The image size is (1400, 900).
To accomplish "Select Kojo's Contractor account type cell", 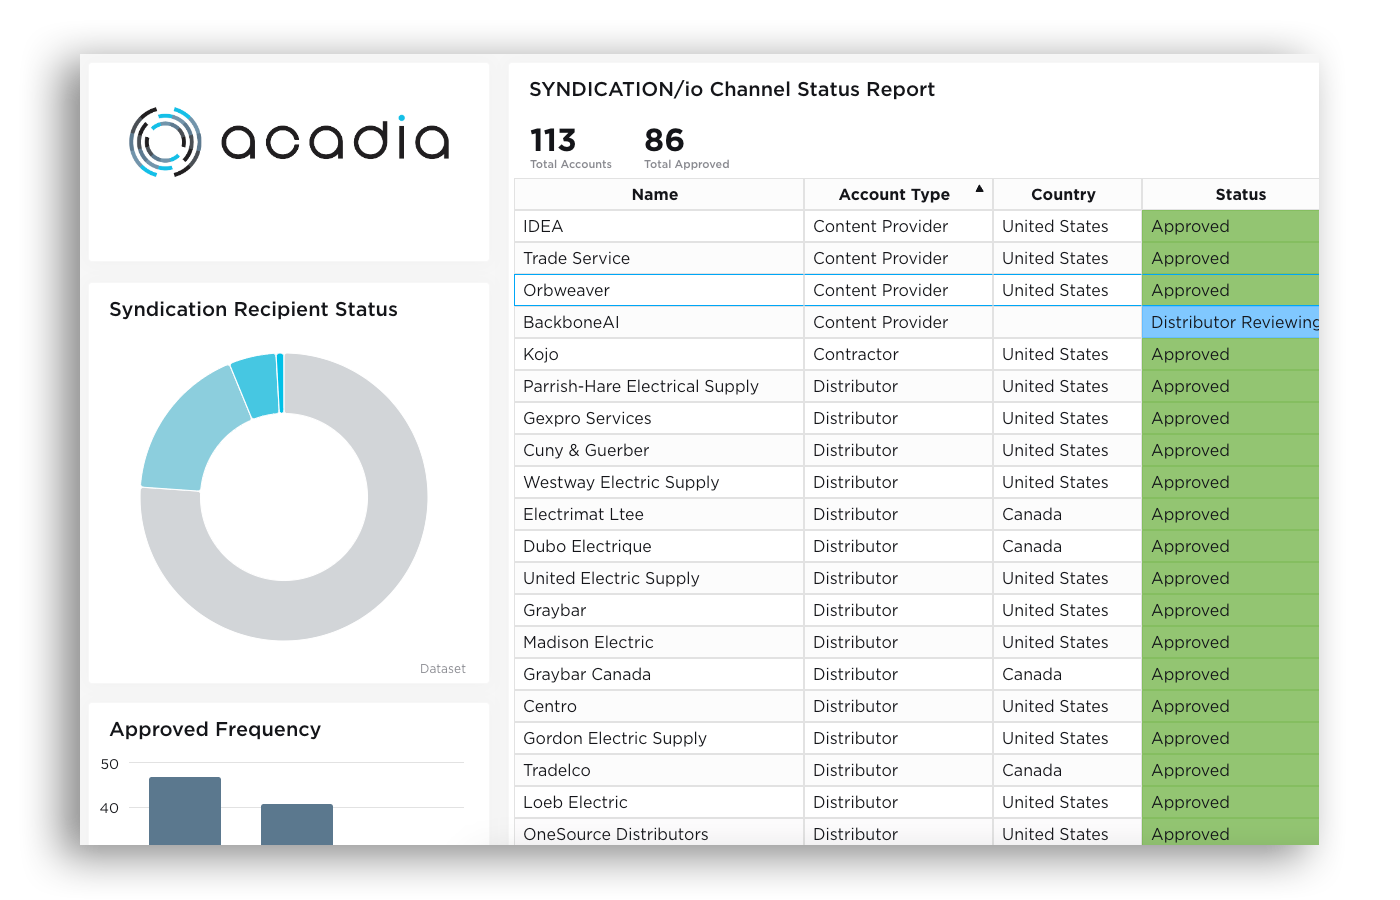I will (x=856, y=355).
